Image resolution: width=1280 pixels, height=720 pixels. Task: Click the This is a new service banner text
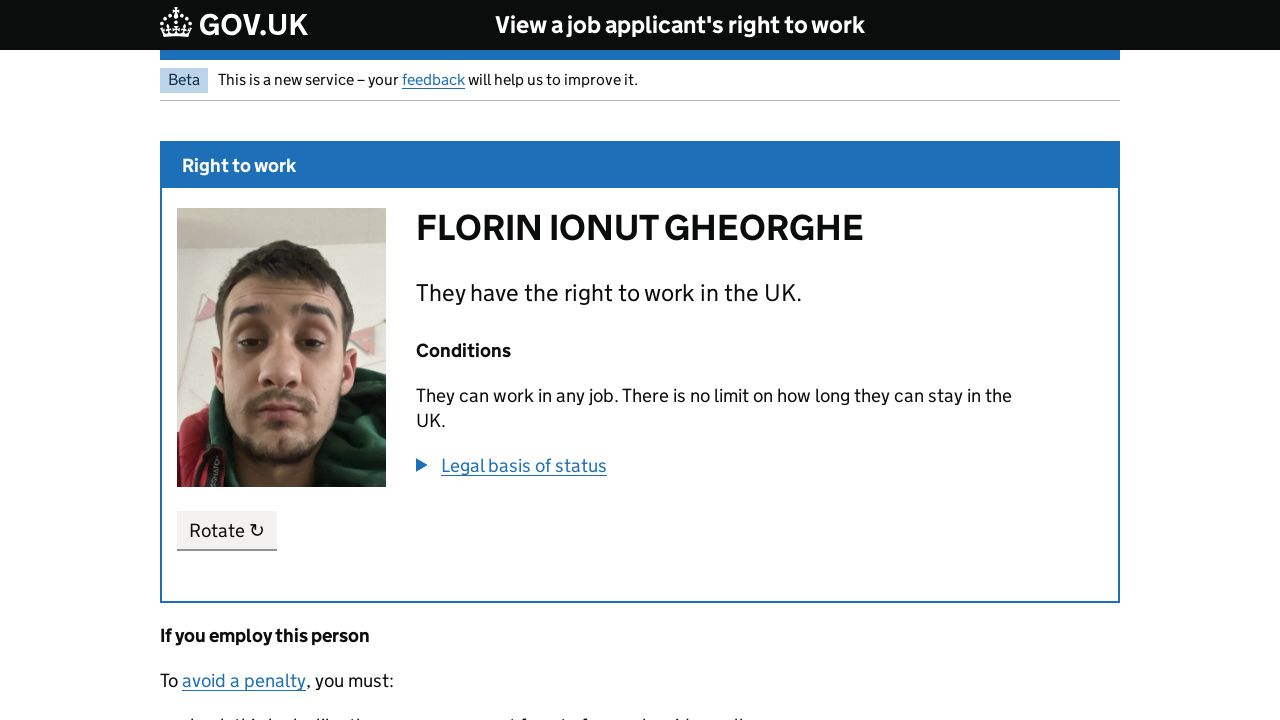coord(308,80)
